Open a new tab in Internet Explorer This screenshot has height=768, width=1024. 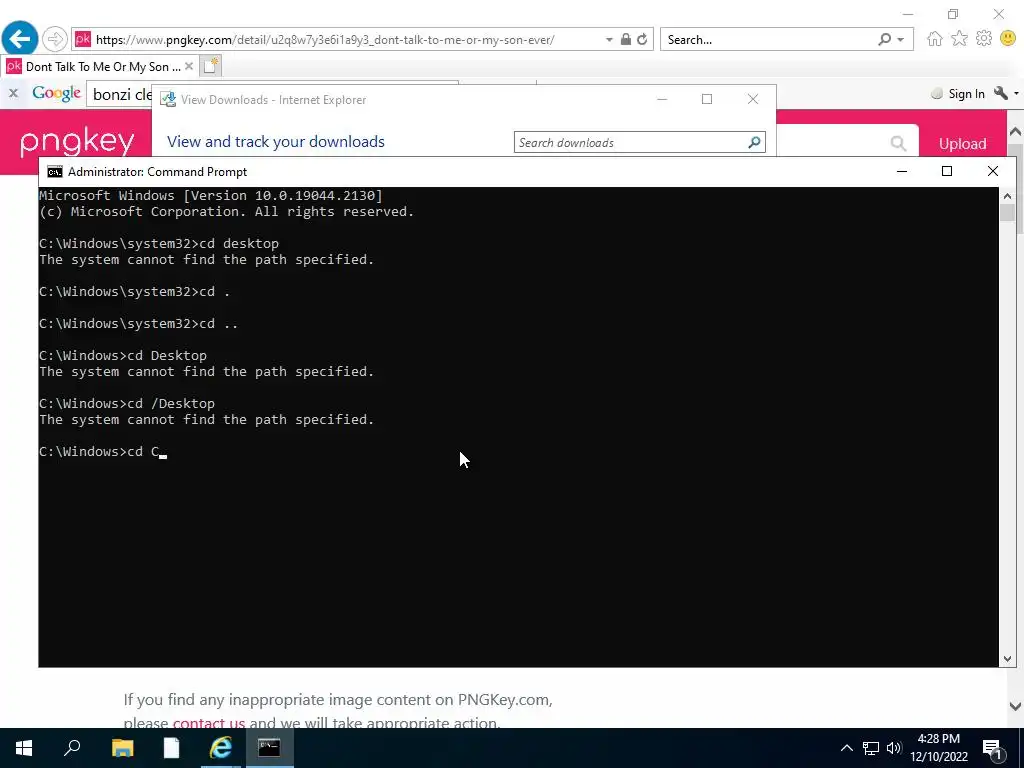point(210,66)
